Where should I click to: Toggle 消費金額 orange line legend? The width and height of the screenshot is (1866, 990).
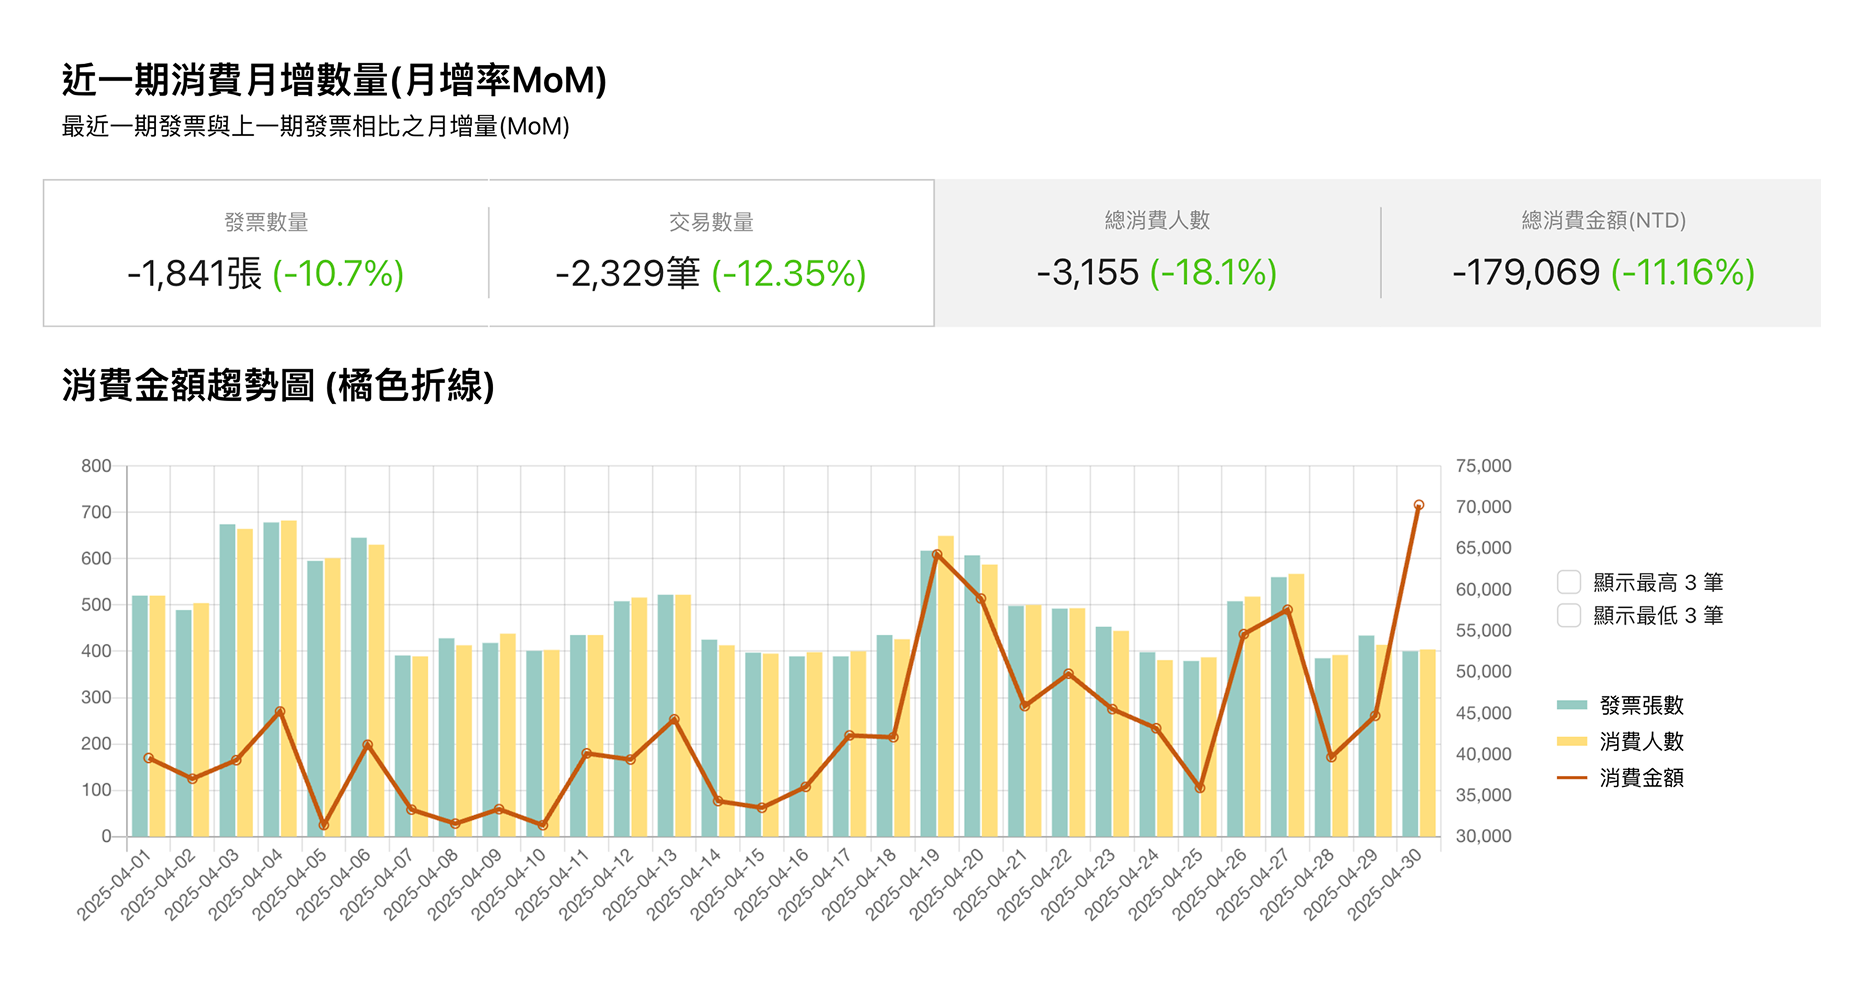pos(1572,777)
